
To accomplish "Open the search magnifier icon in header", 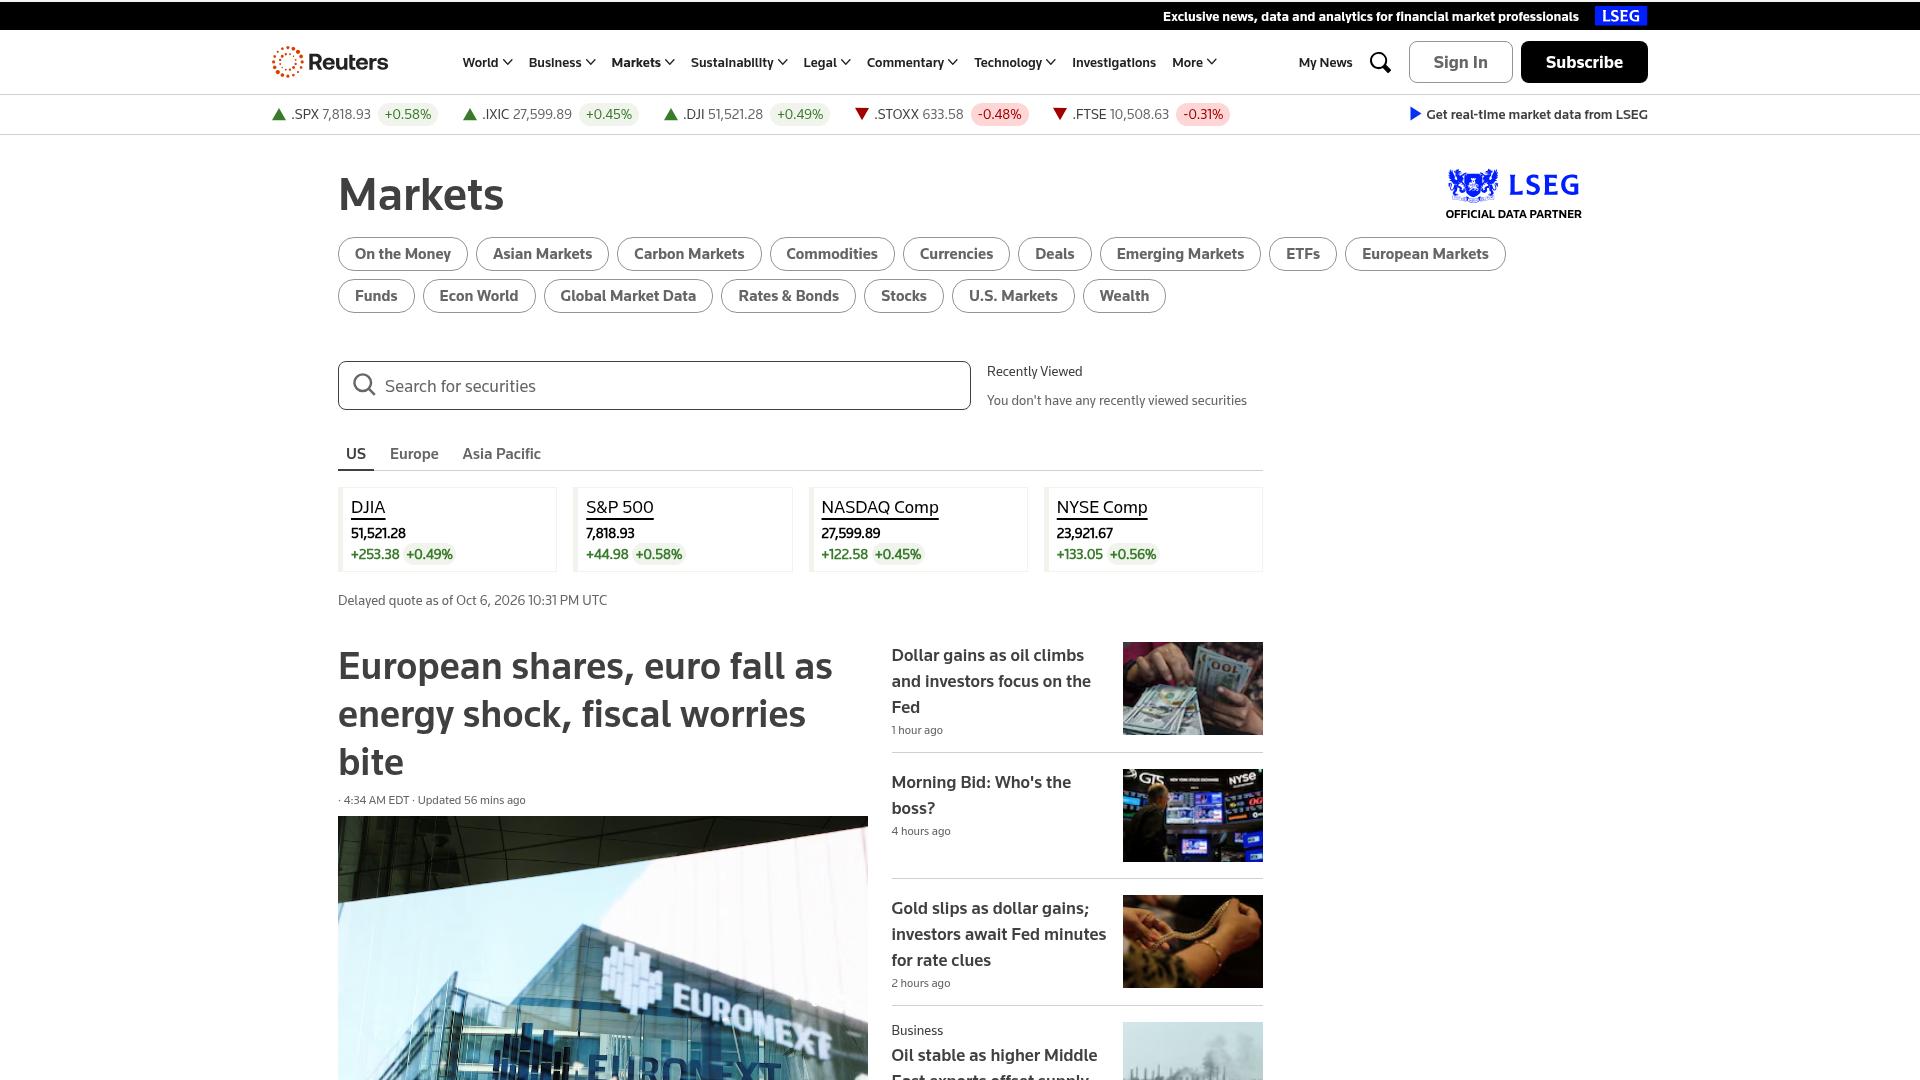I will point(1380,62).
